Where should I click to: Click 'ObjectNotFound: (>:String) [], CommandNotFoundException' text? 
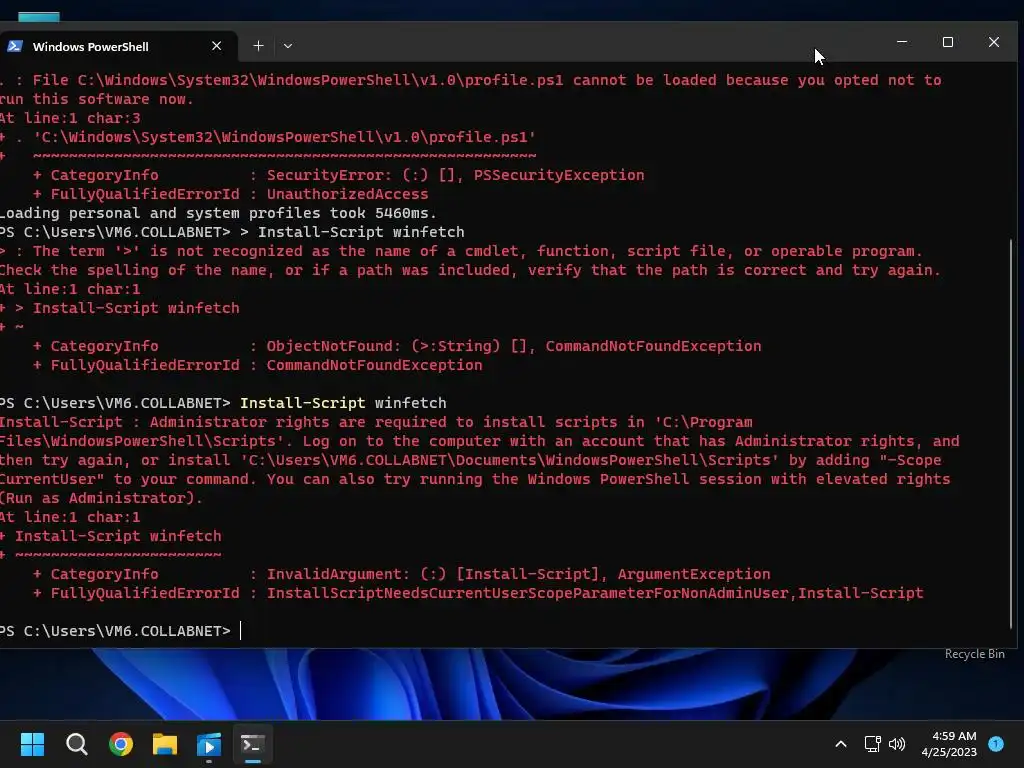pyautogui.click(x=514, y=346)
